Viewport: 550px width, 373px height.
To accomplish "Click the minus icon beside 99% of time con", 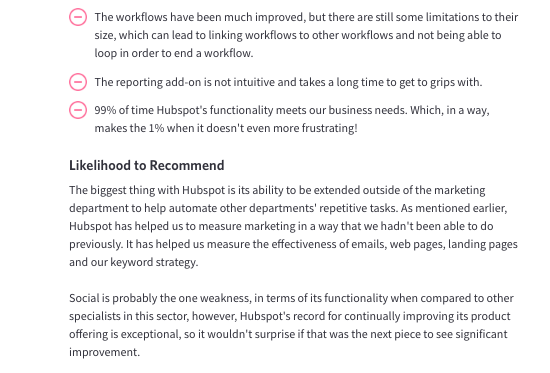I will tap(78, 110).
